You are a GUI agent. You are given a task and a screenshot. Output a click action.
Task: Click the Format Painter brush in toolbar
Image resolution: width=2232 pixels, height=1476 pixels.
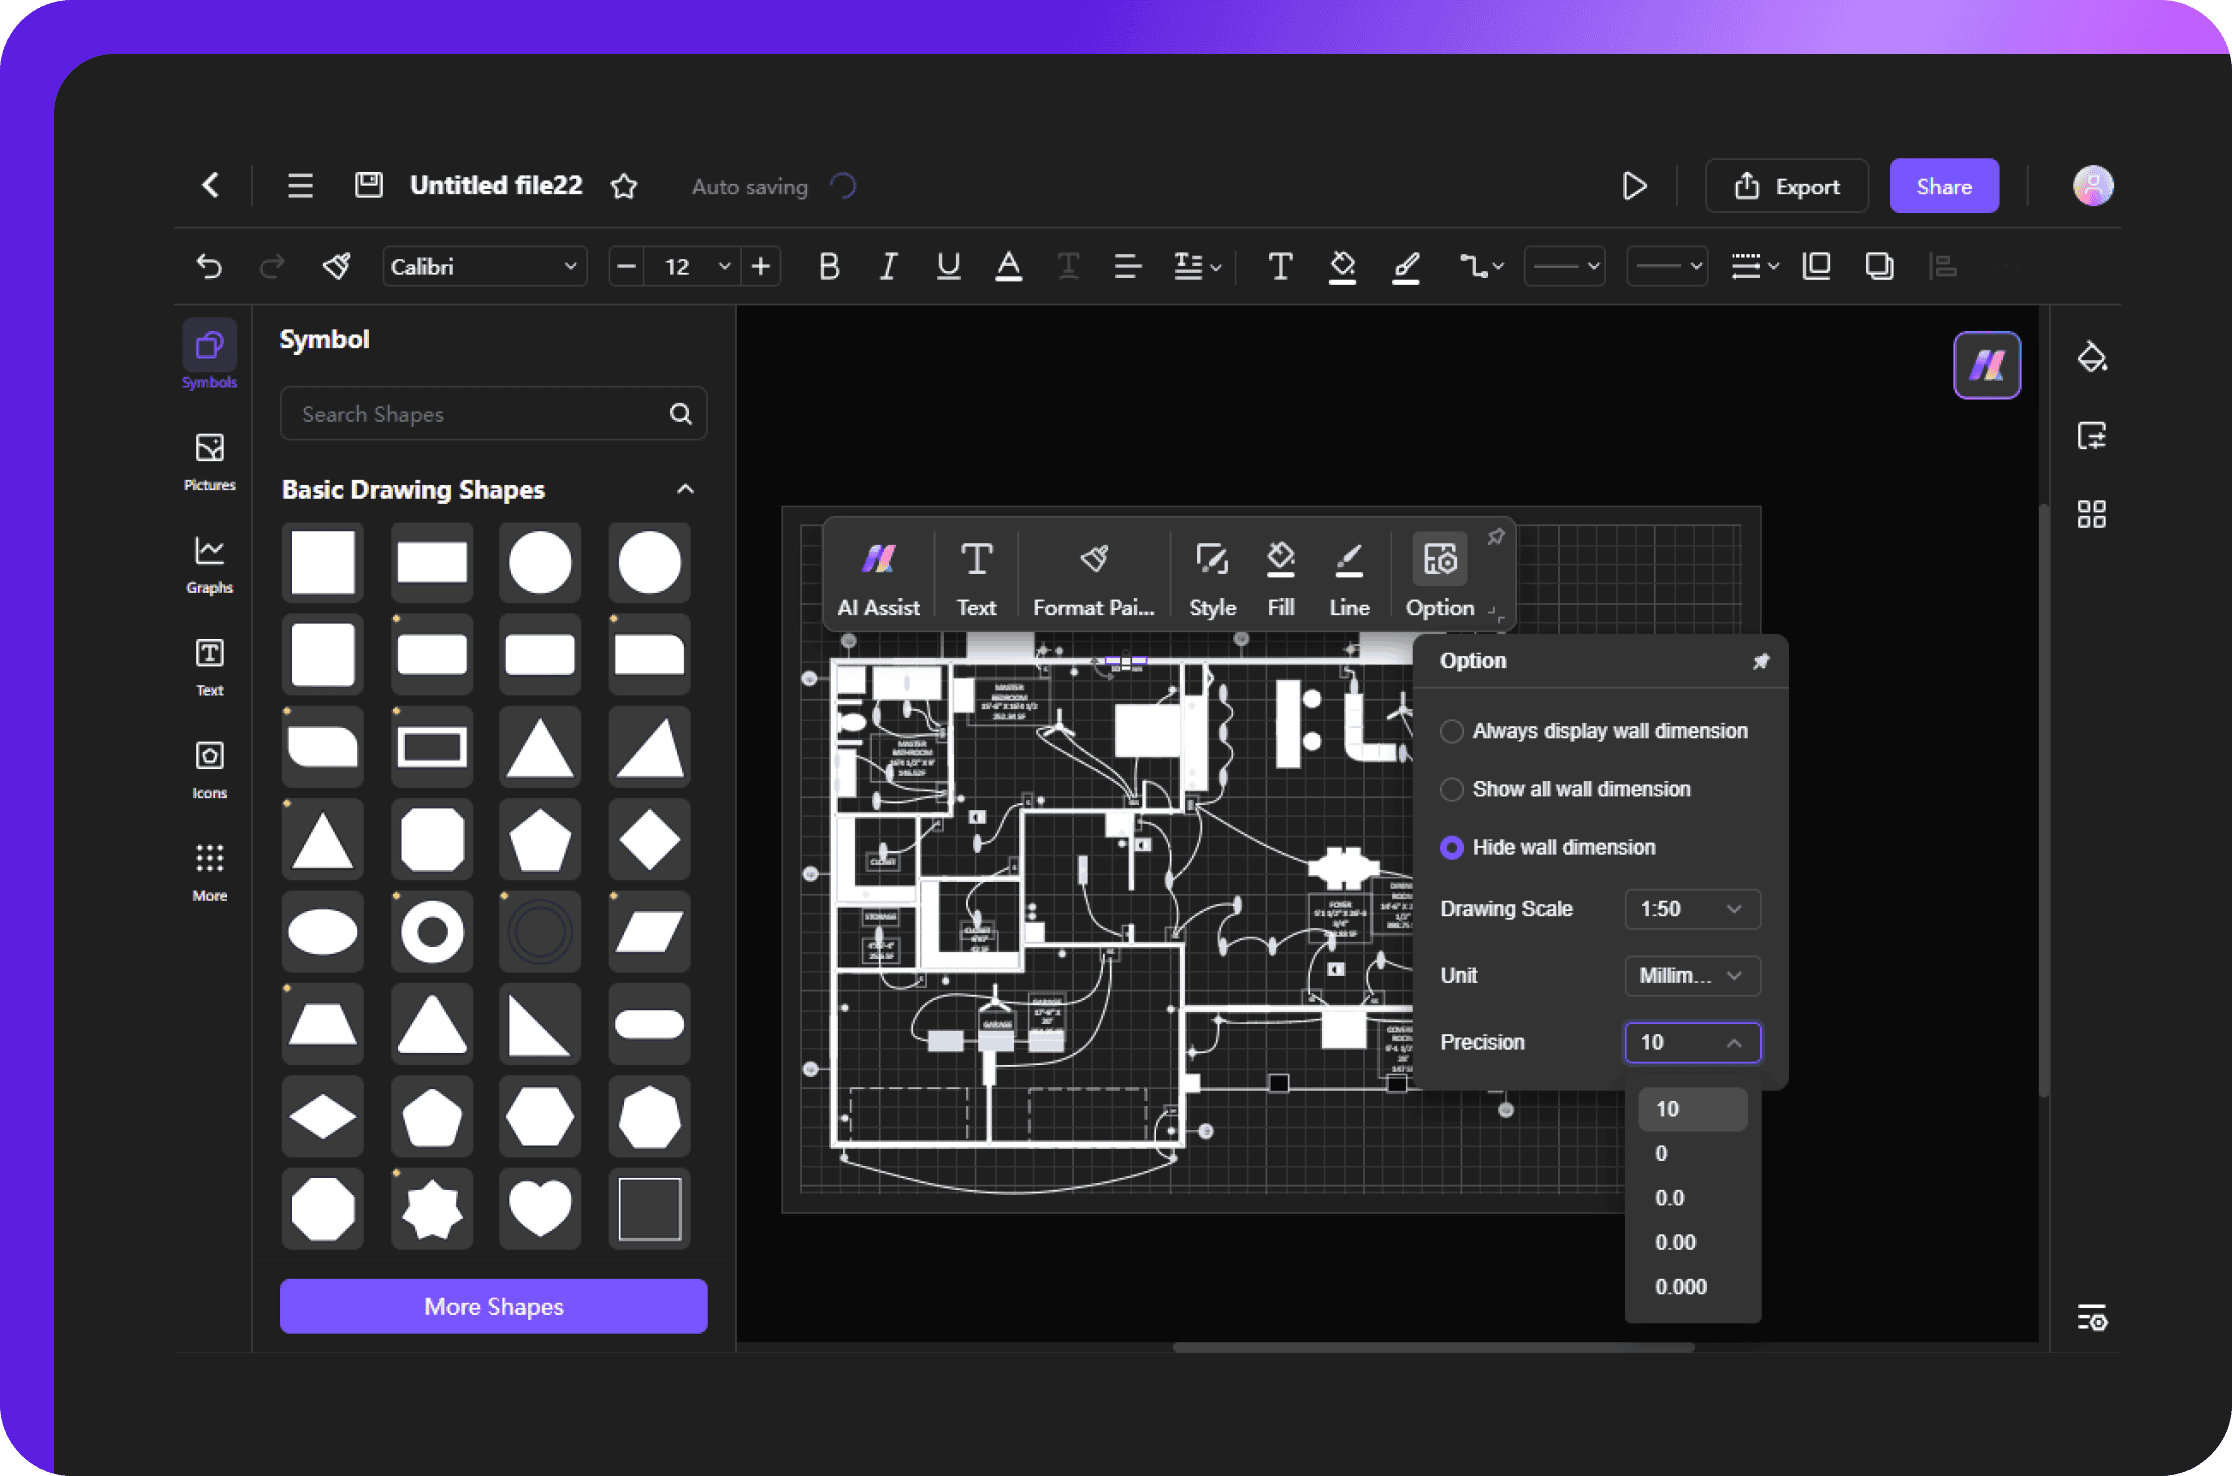[x=336, y=266]
